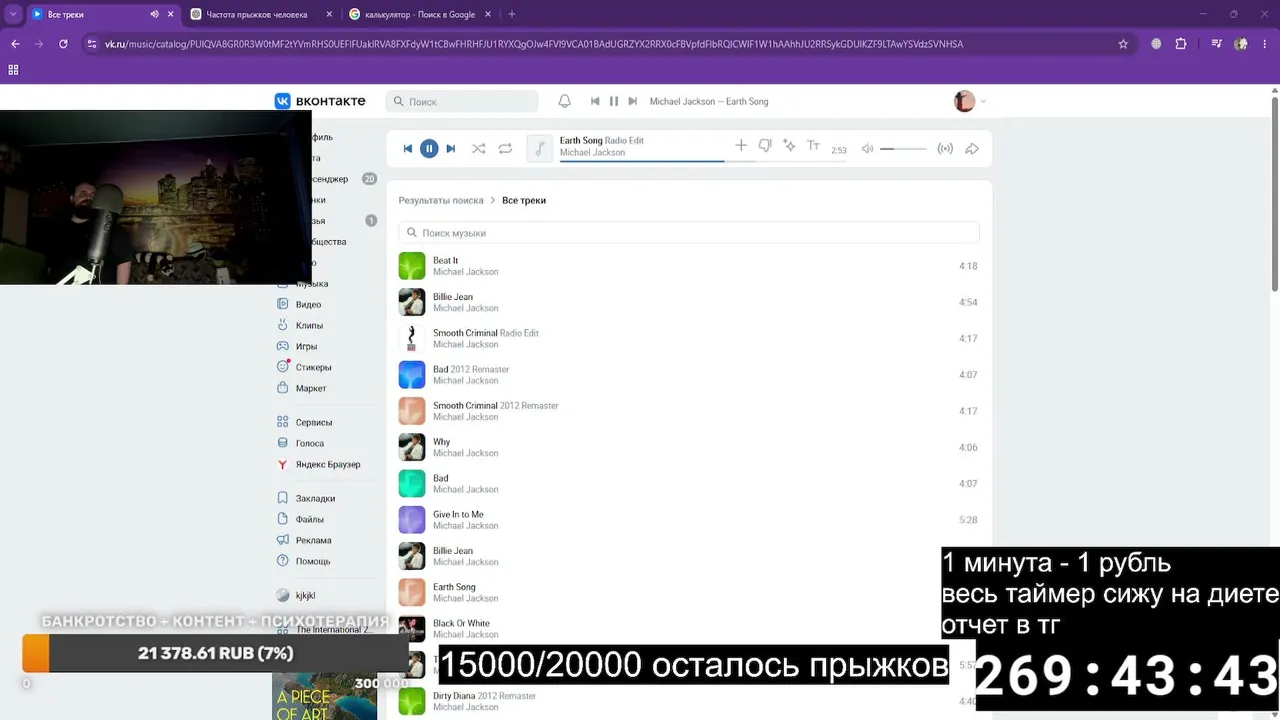1280x720 pixels.
Task: Share the current track
Action: tap(971, 149)
